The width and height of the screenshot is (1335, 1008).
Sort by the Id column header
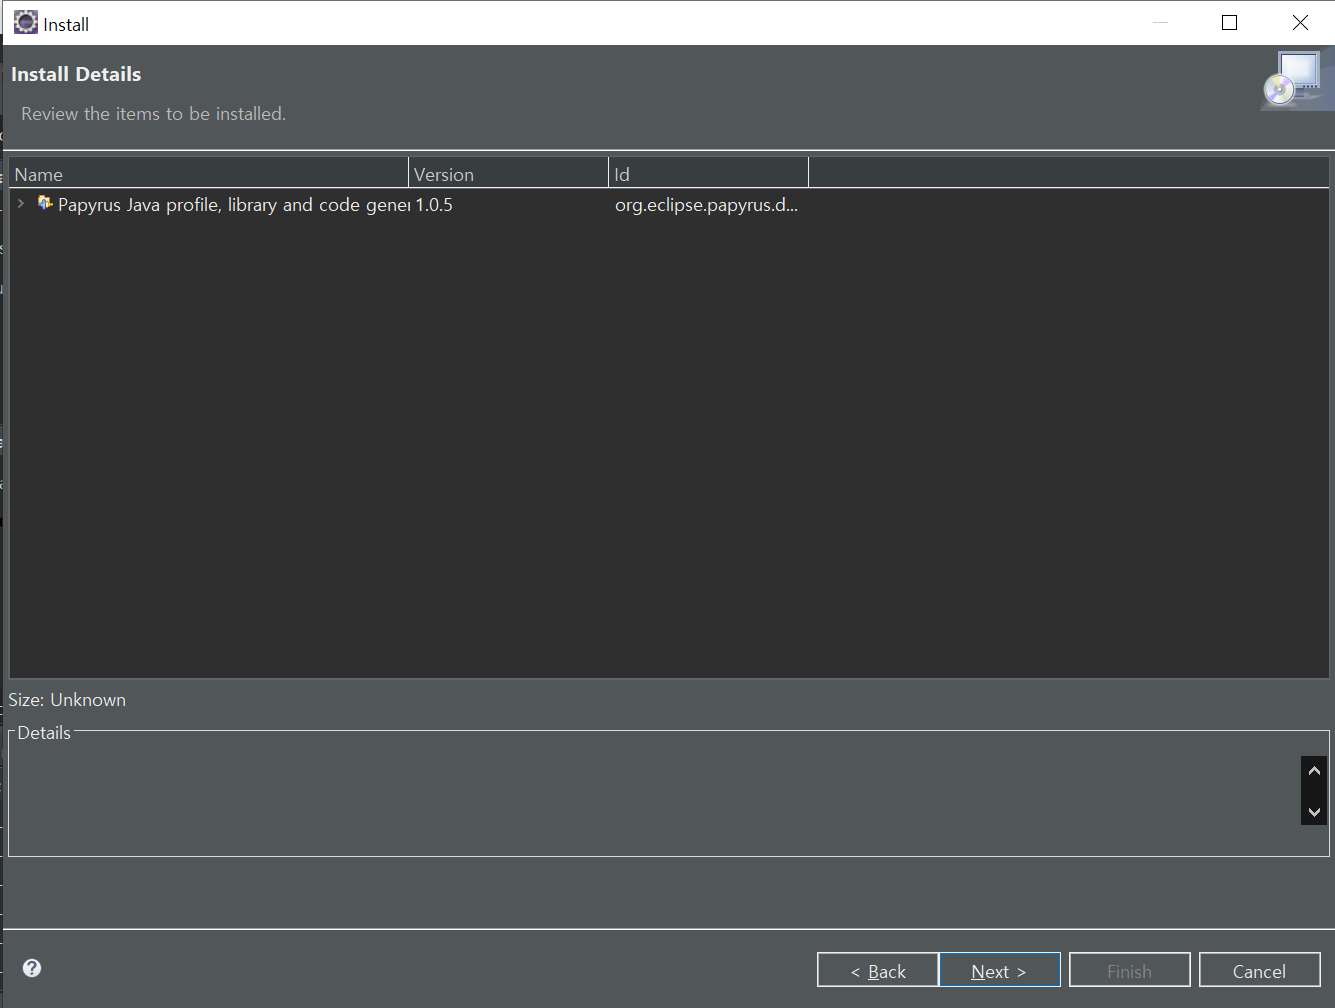click(709, 174)
